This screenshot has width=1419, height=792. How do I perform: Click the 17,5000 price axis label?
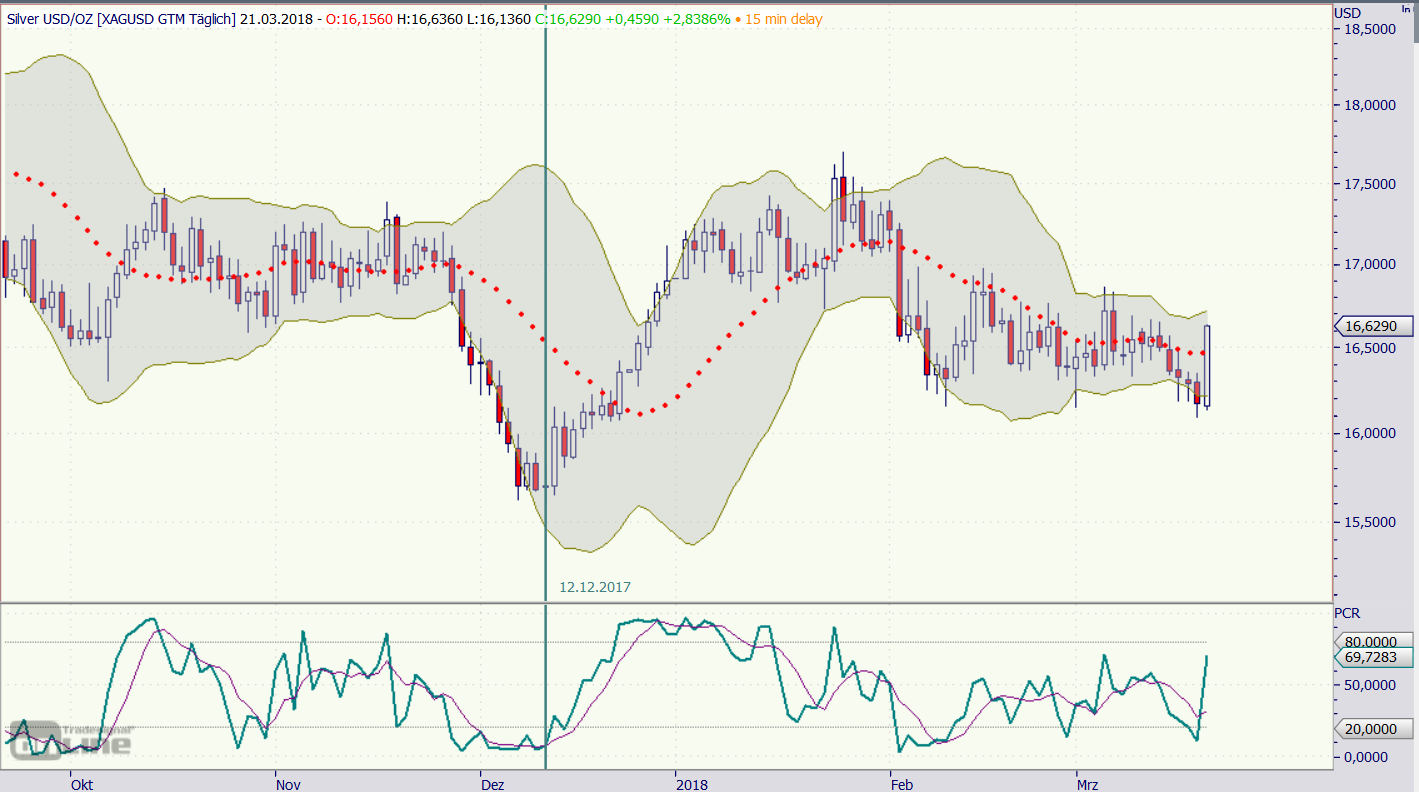click(x=1369, y=185)
